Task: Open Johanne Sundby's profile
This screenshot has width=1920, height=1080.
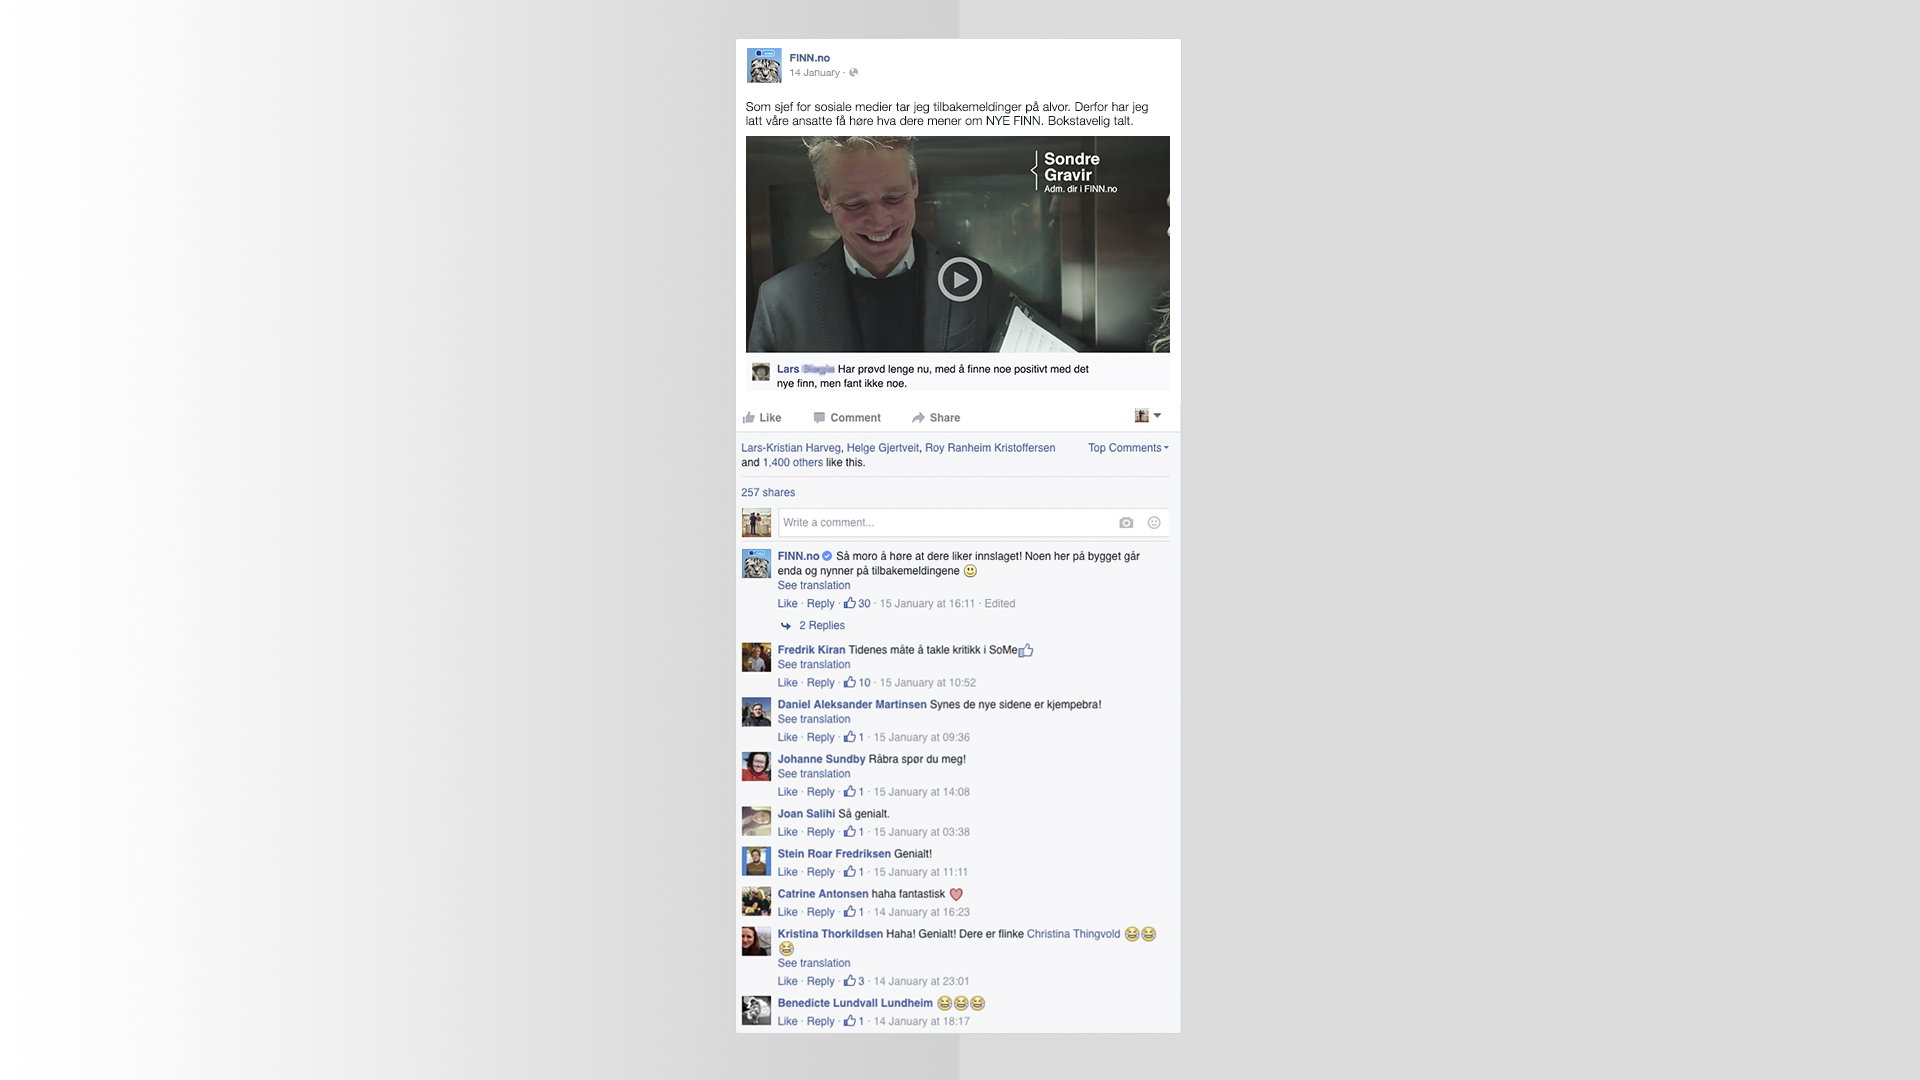Action: pyautogui.click(x=821, y=760)
